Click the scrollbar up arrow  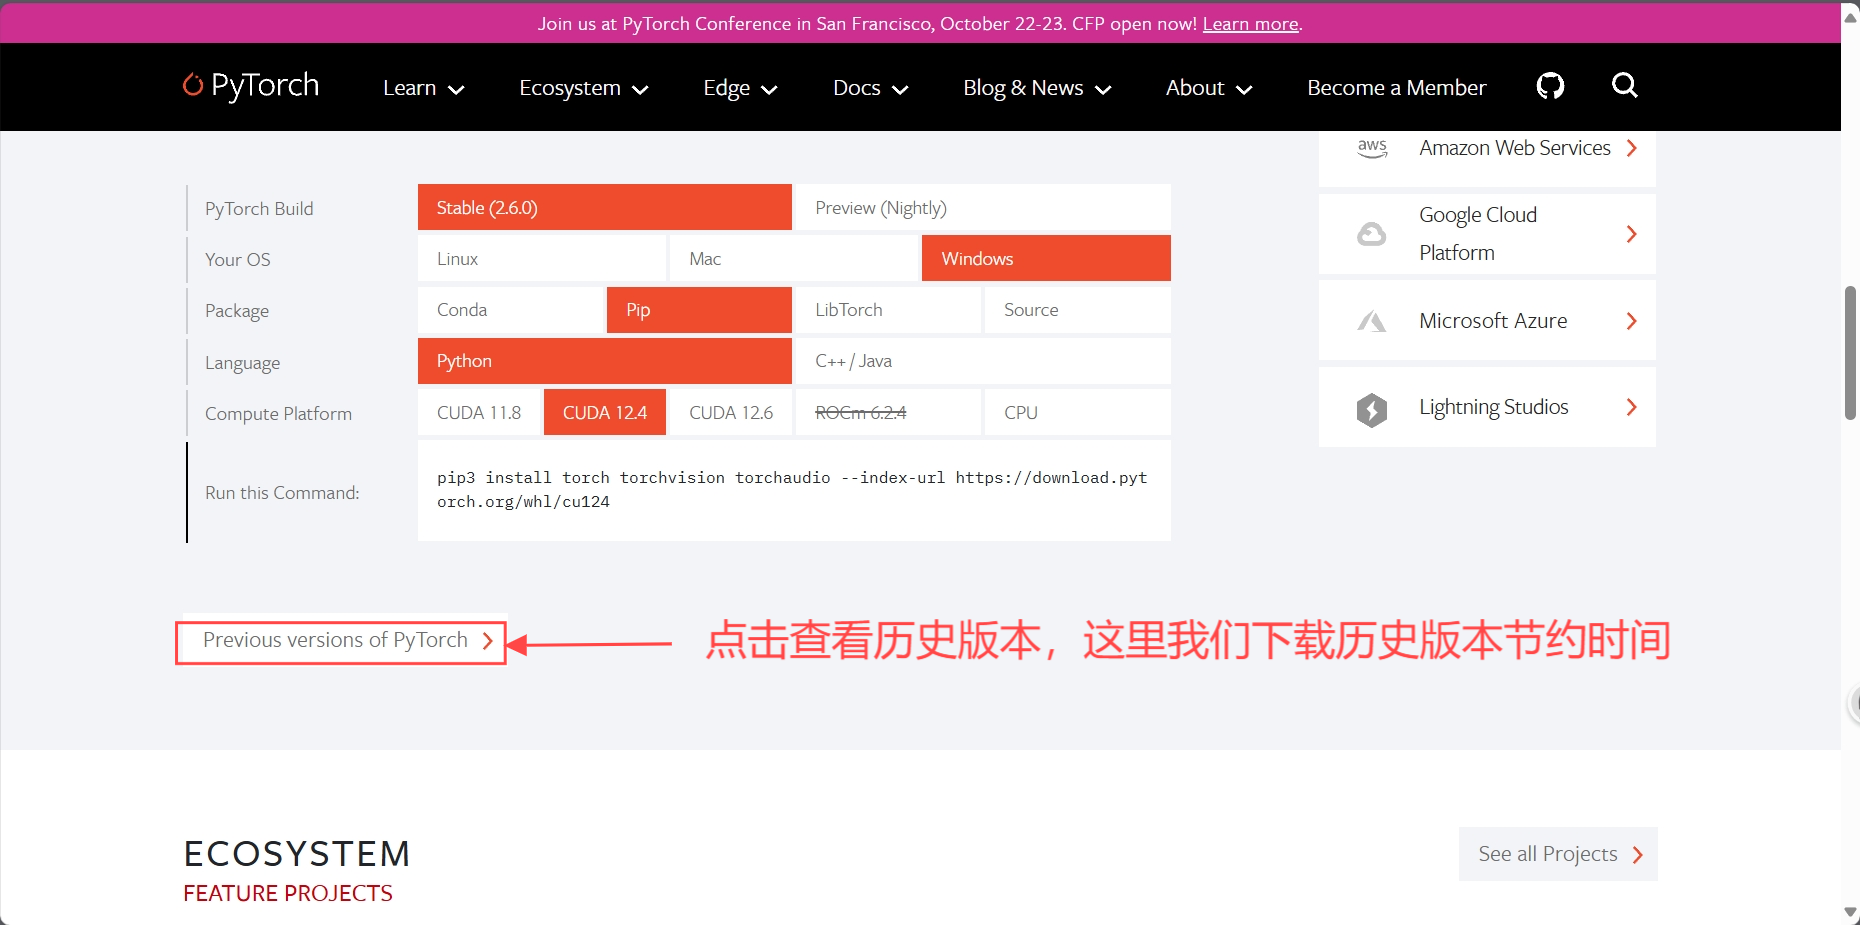pos(1851,16)
